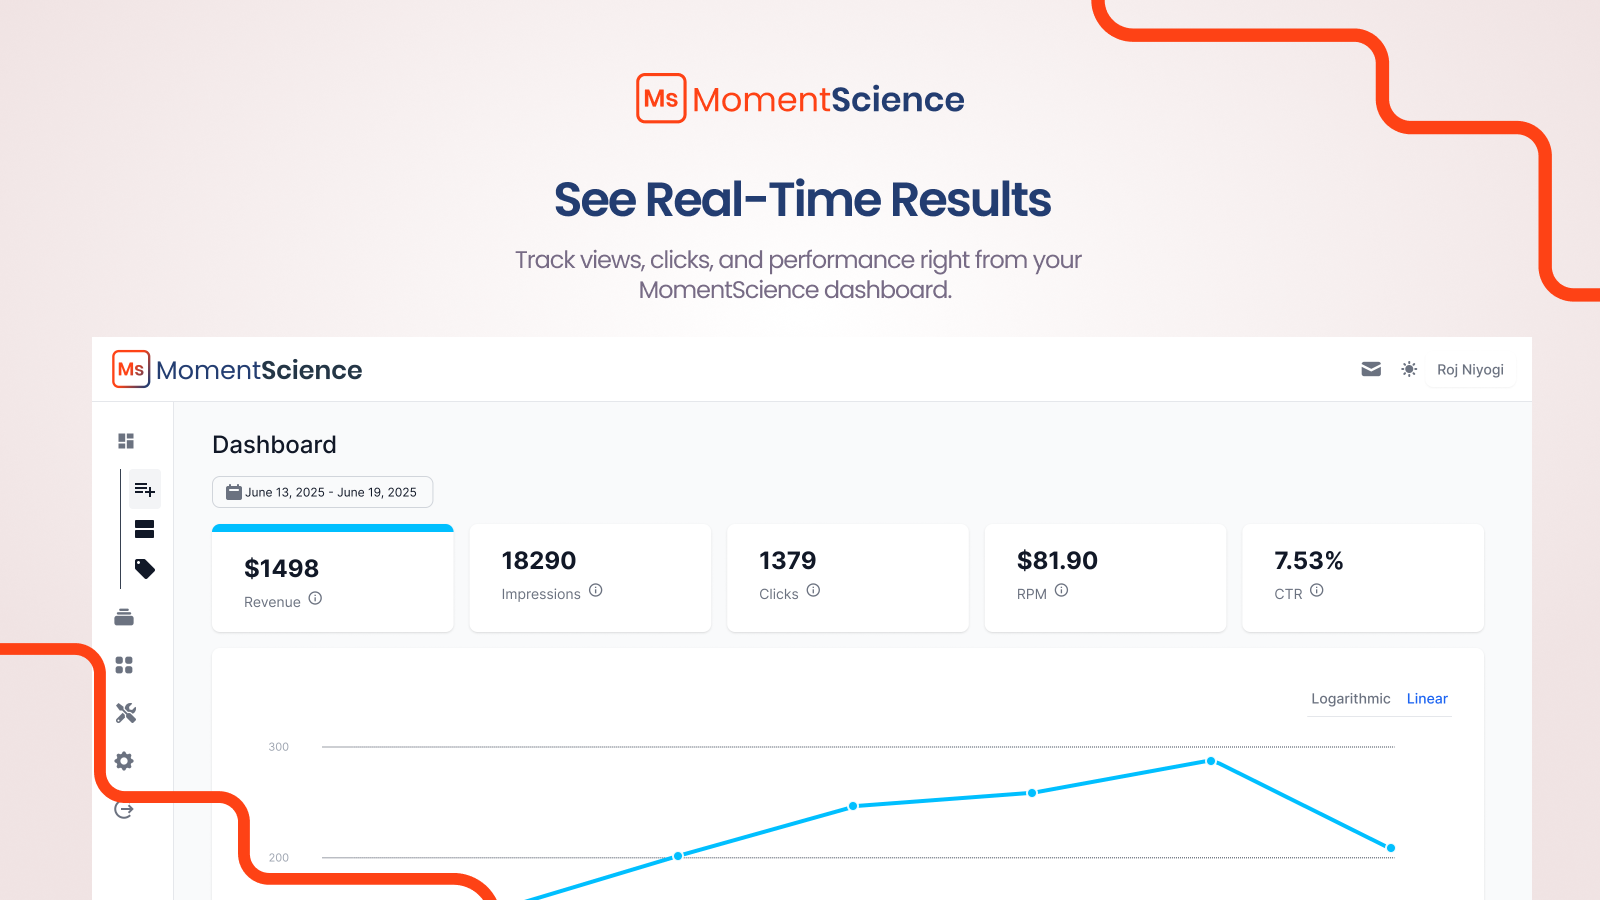Select the $1498 Revenue metric card
Image resolution: width=1600 pixels, height=900 pixels.
pos(333,578)
